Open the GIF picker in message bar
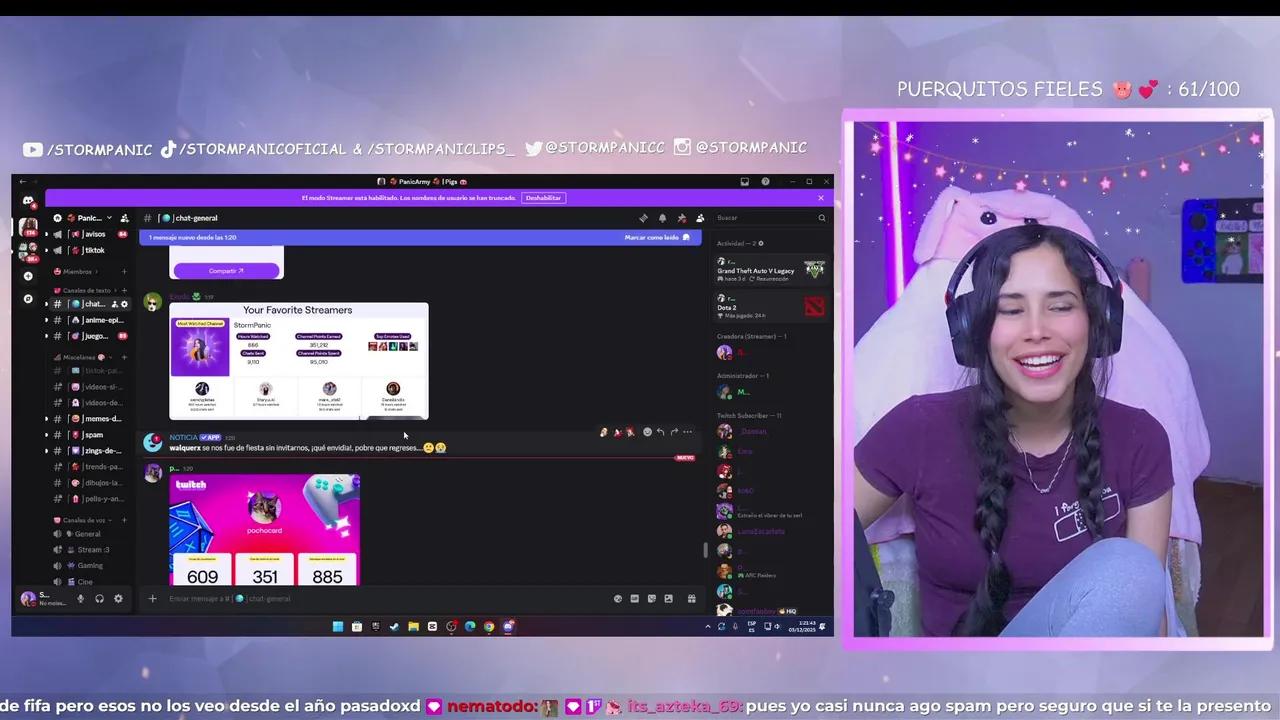Image resolution: width=1280 pixels, height=720 pixels. pyautogui.click(x=634, y=599)
